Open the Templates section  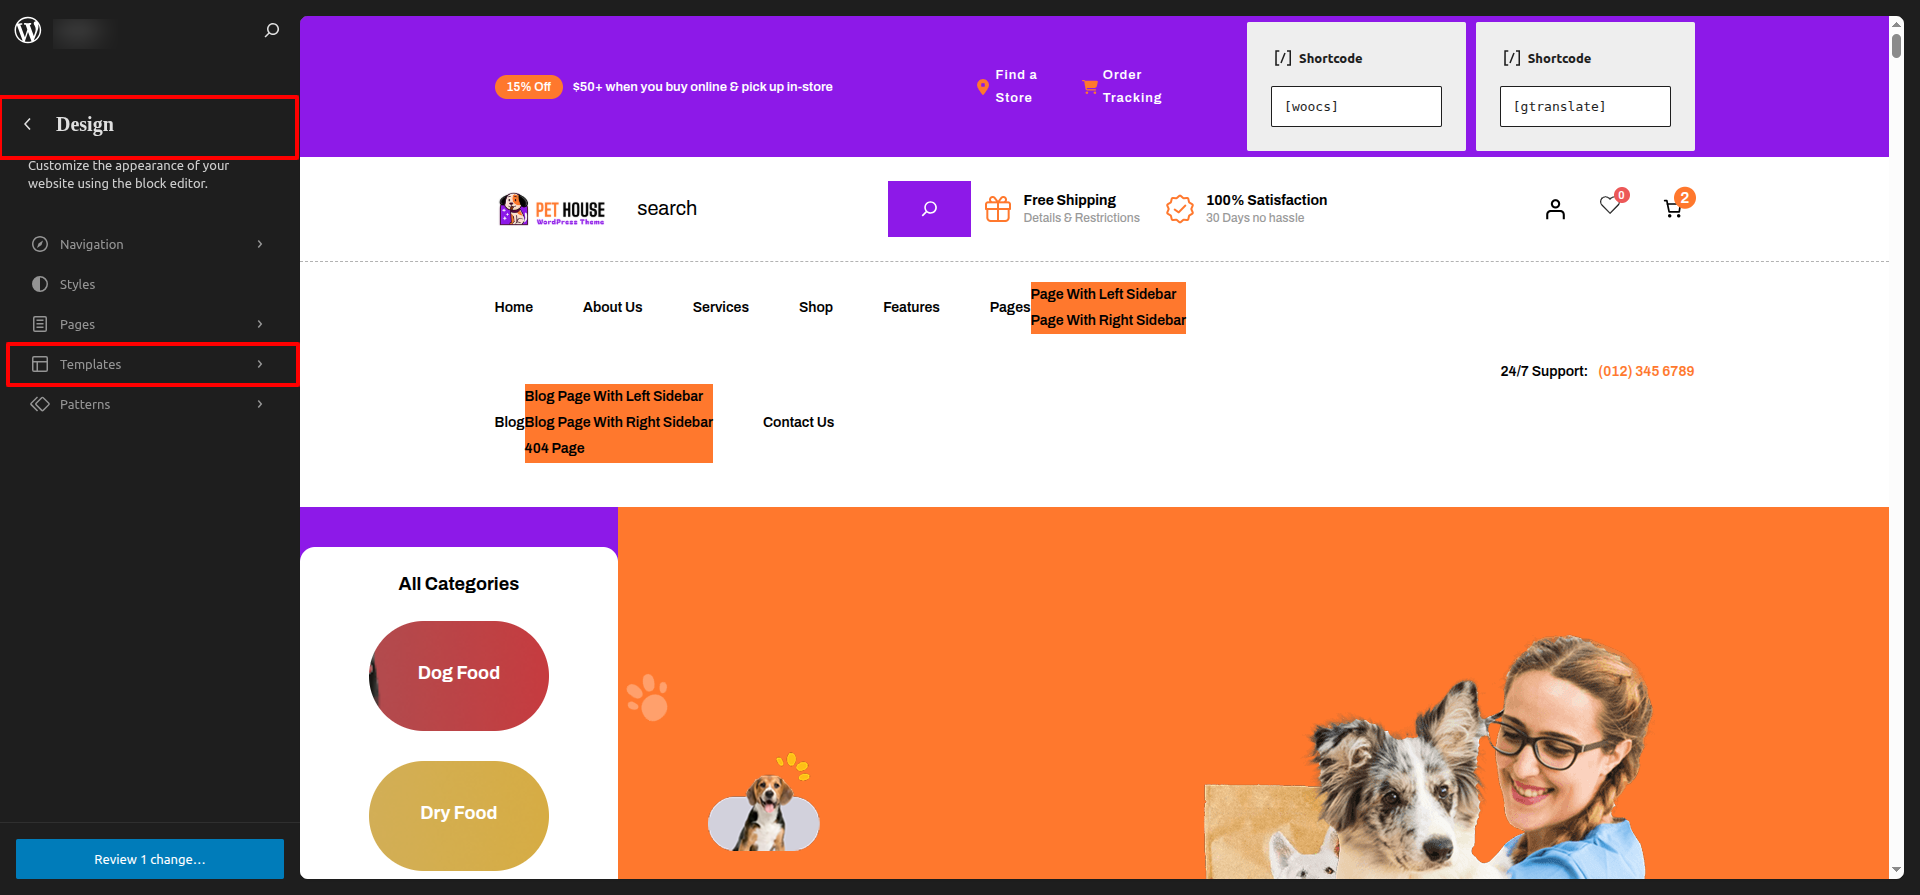click(x=150, y=364)
